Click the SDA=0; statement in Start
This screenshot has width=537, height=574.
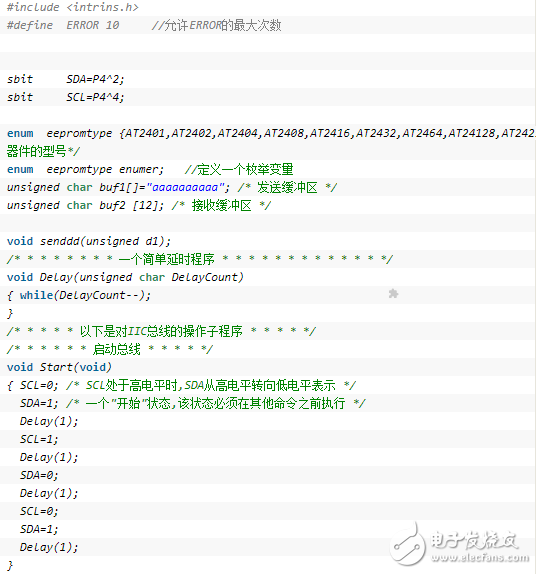39,475
